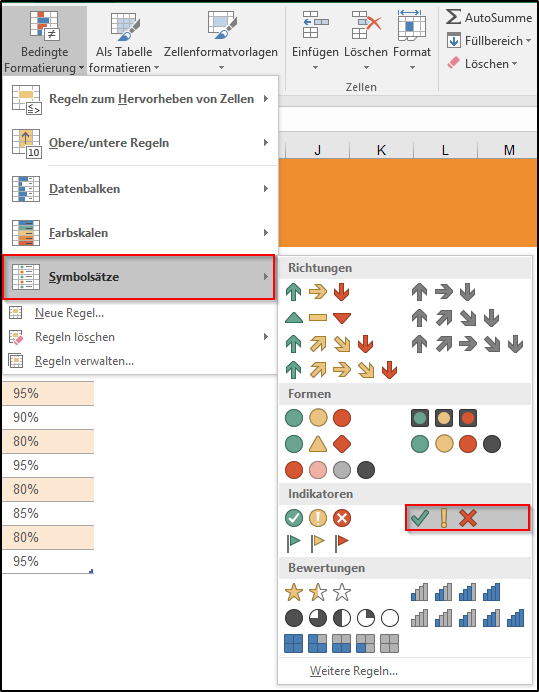The height and width of the screenshot is (692, 539).
Task: Choose the three colored flags icon set
Action: coord(318,543)
